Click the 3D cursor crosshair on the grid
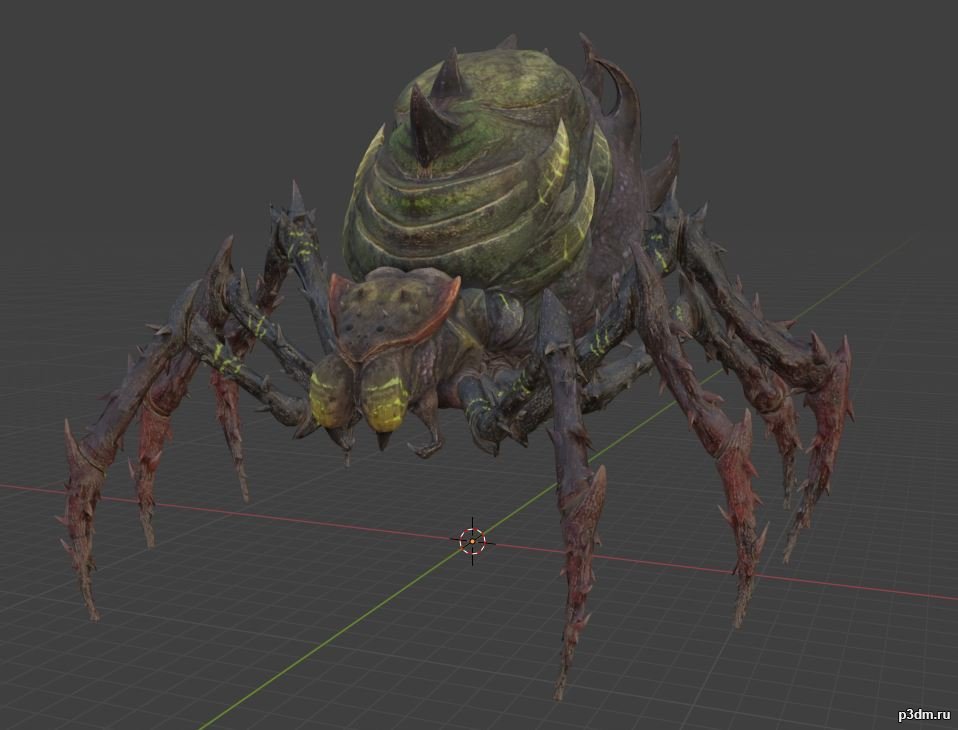The height and width of the screenshot is (730, 958). [x=472, y=541]
